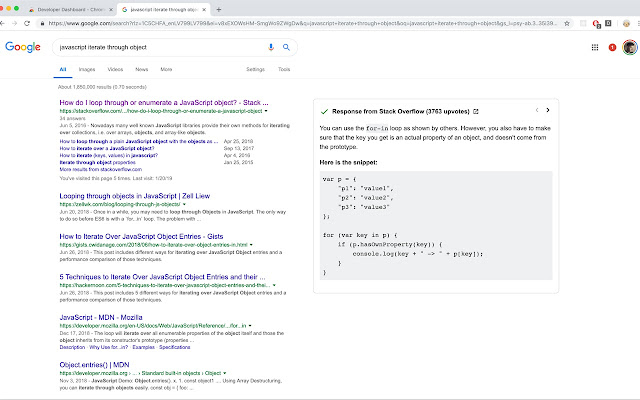Open MDN 'Why Use for...in?' sitelink
The image size is (640, 400).
click(109, 347)
